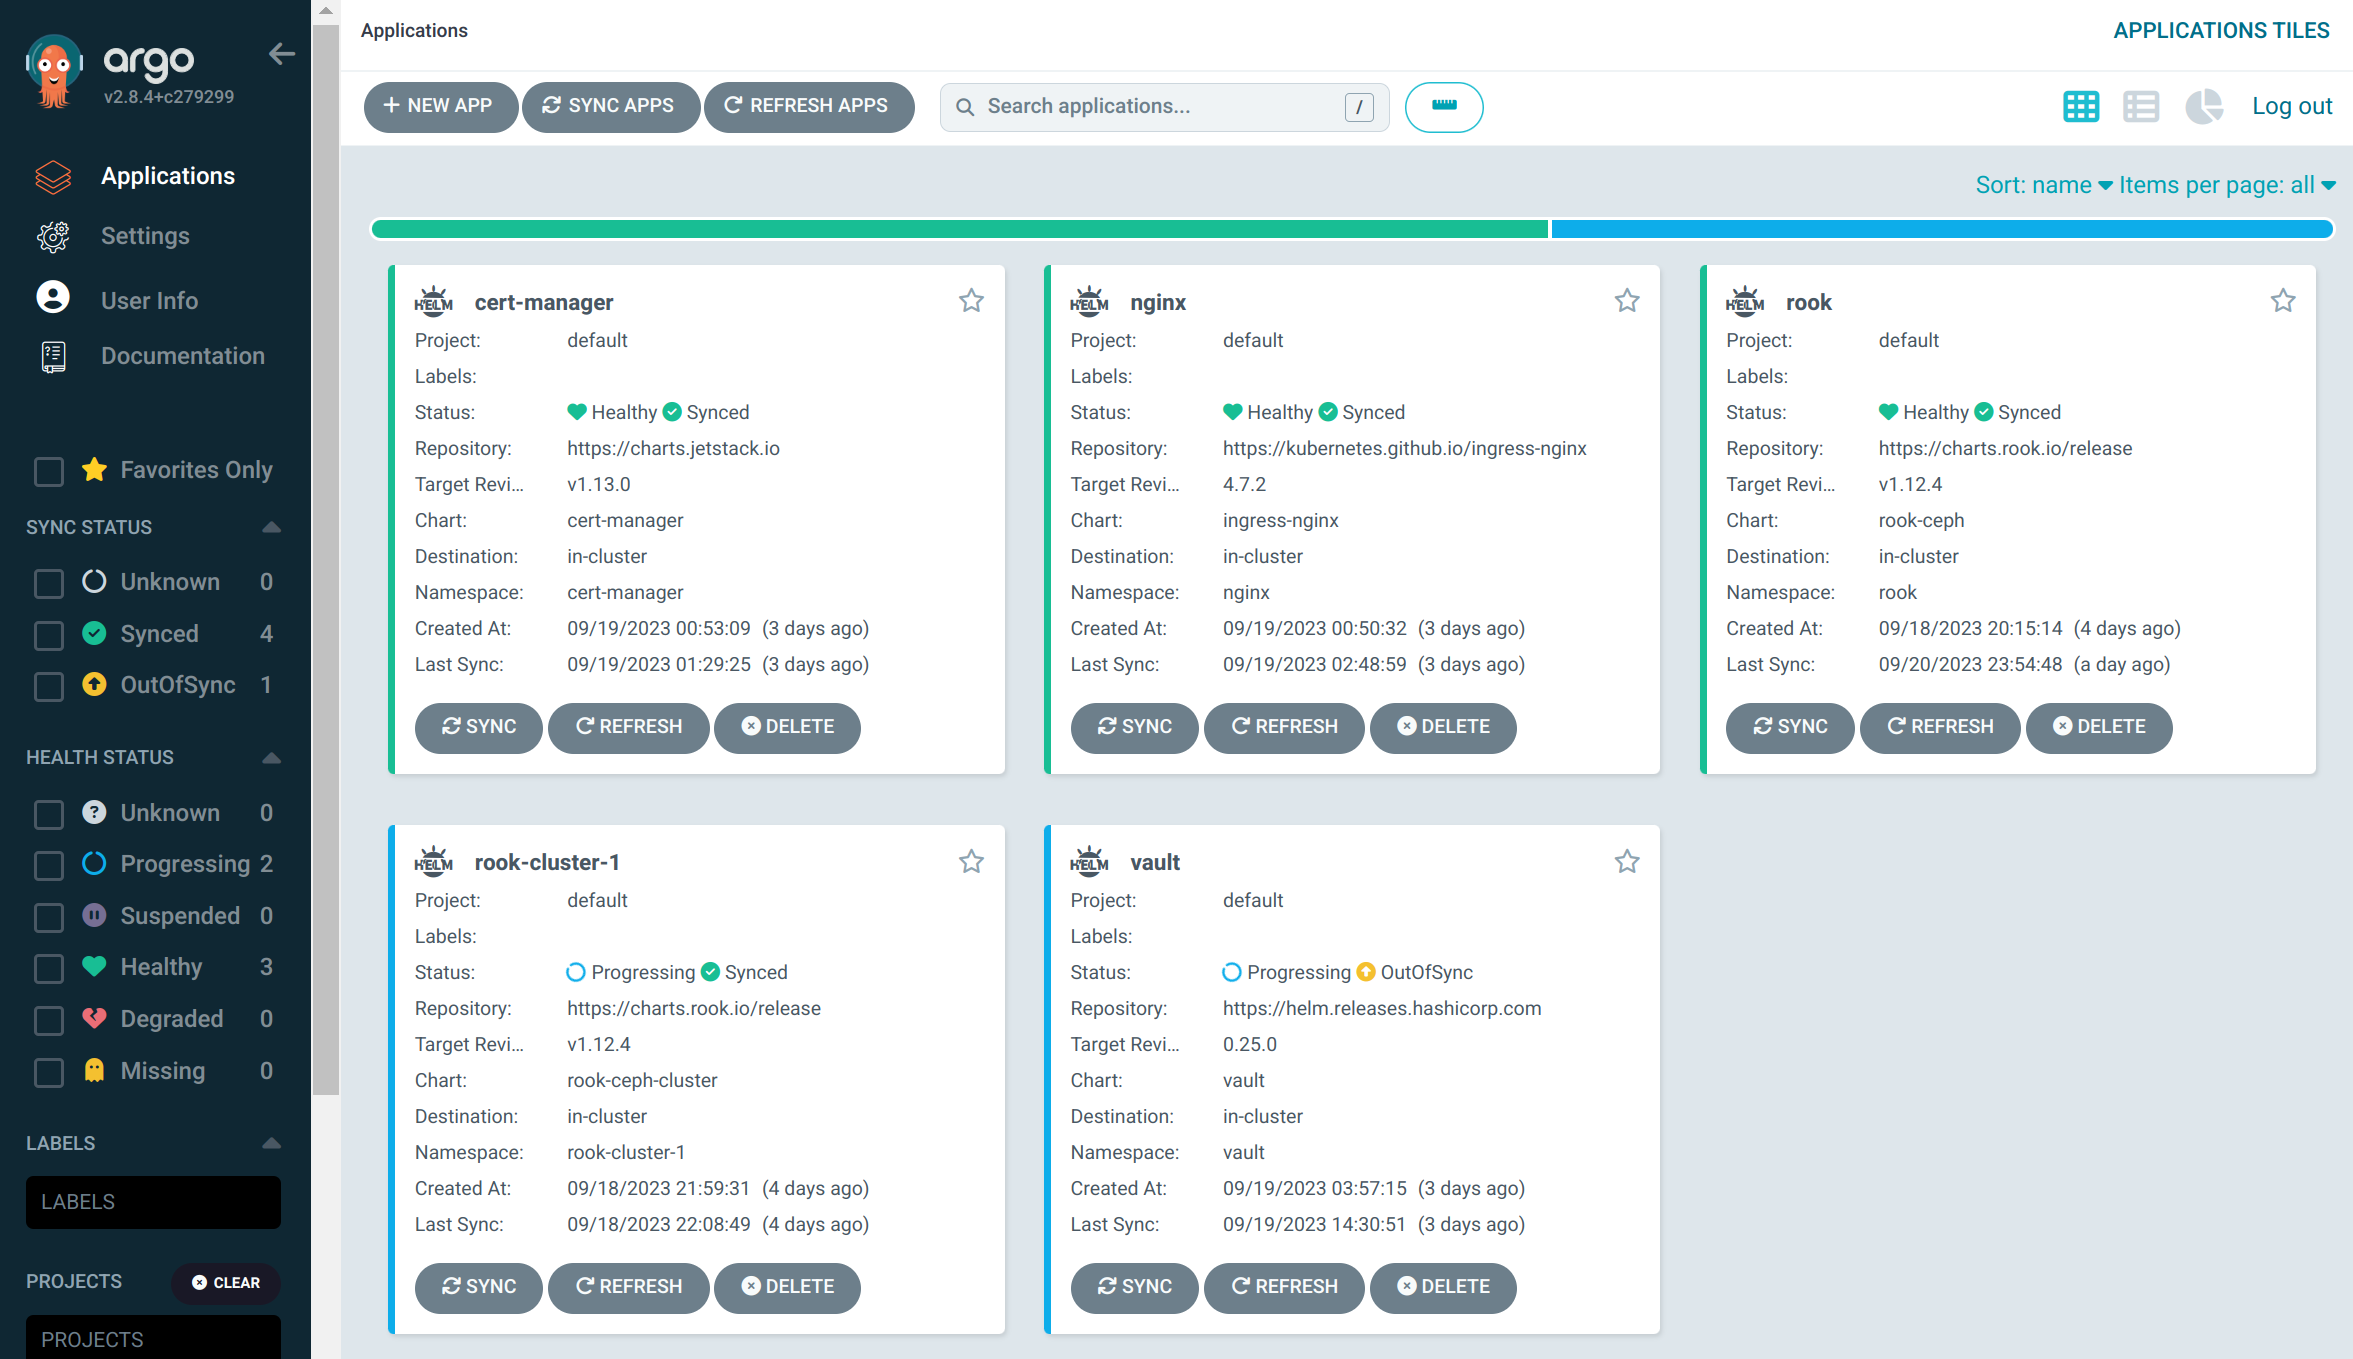Go to User Info page
Viewport: 2353px width, 1359px height.
pos(149,300)
